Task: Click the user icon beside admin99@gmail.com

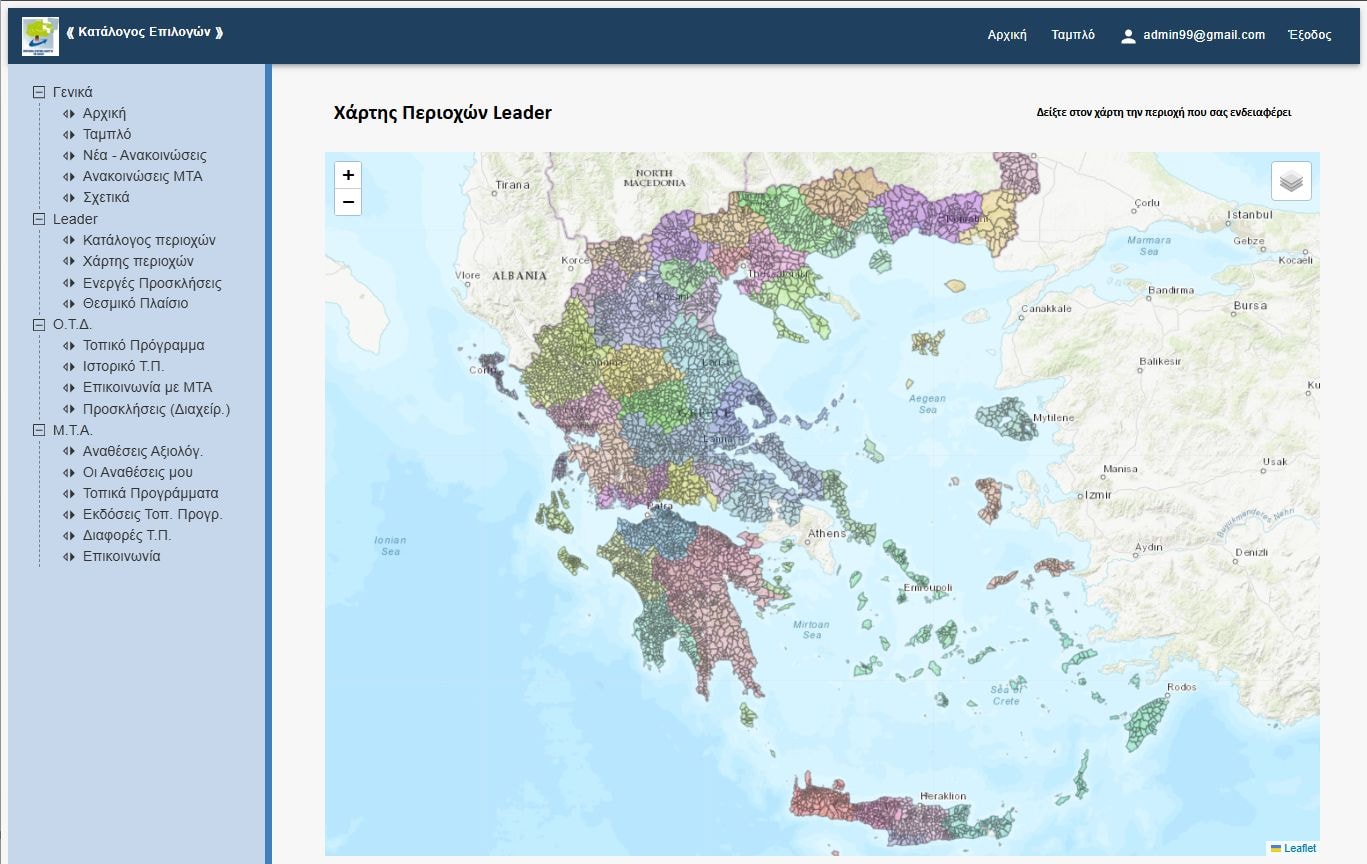Action: (1128, 35)
